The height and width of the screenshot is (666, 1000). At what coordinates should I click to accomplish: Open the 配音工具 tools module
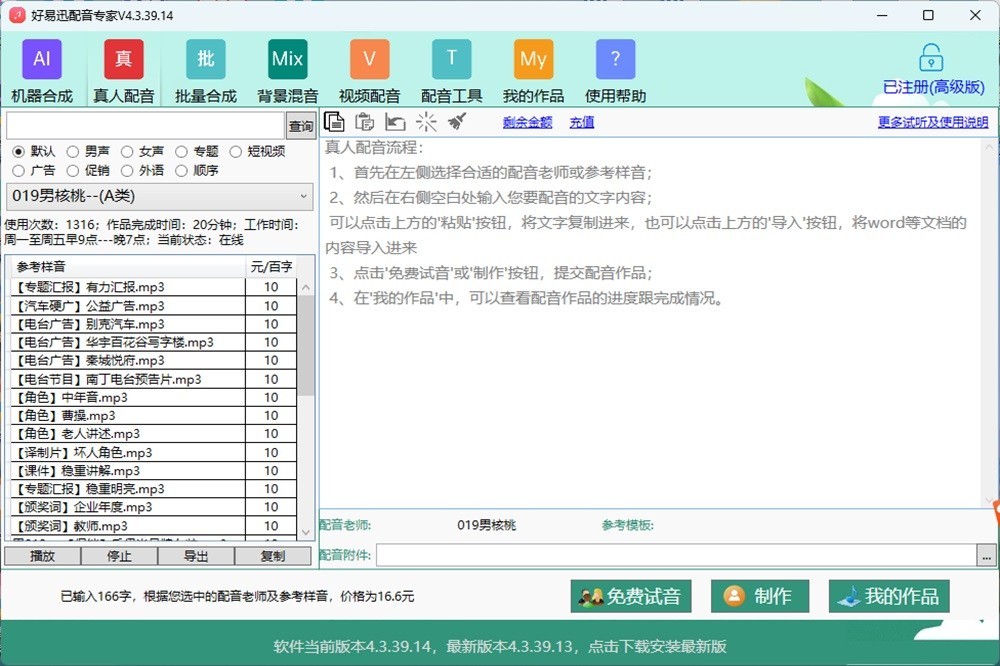[x=451, y=72]
